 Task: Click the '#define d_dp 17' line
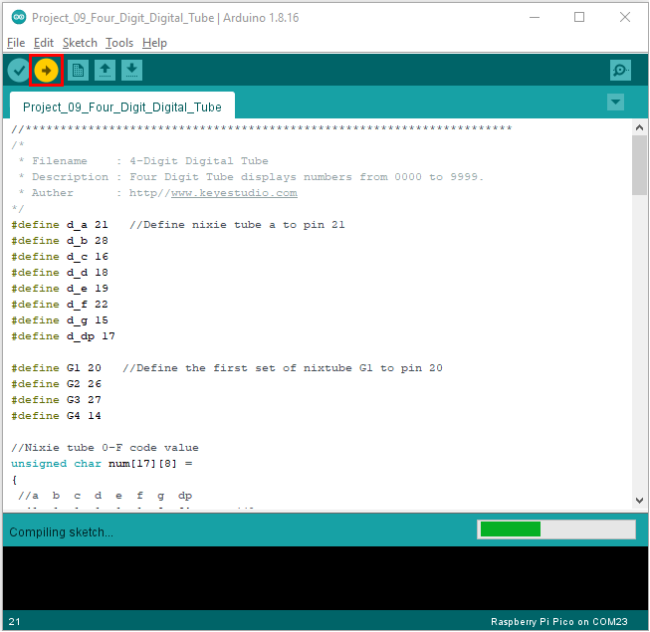(63, 337)
